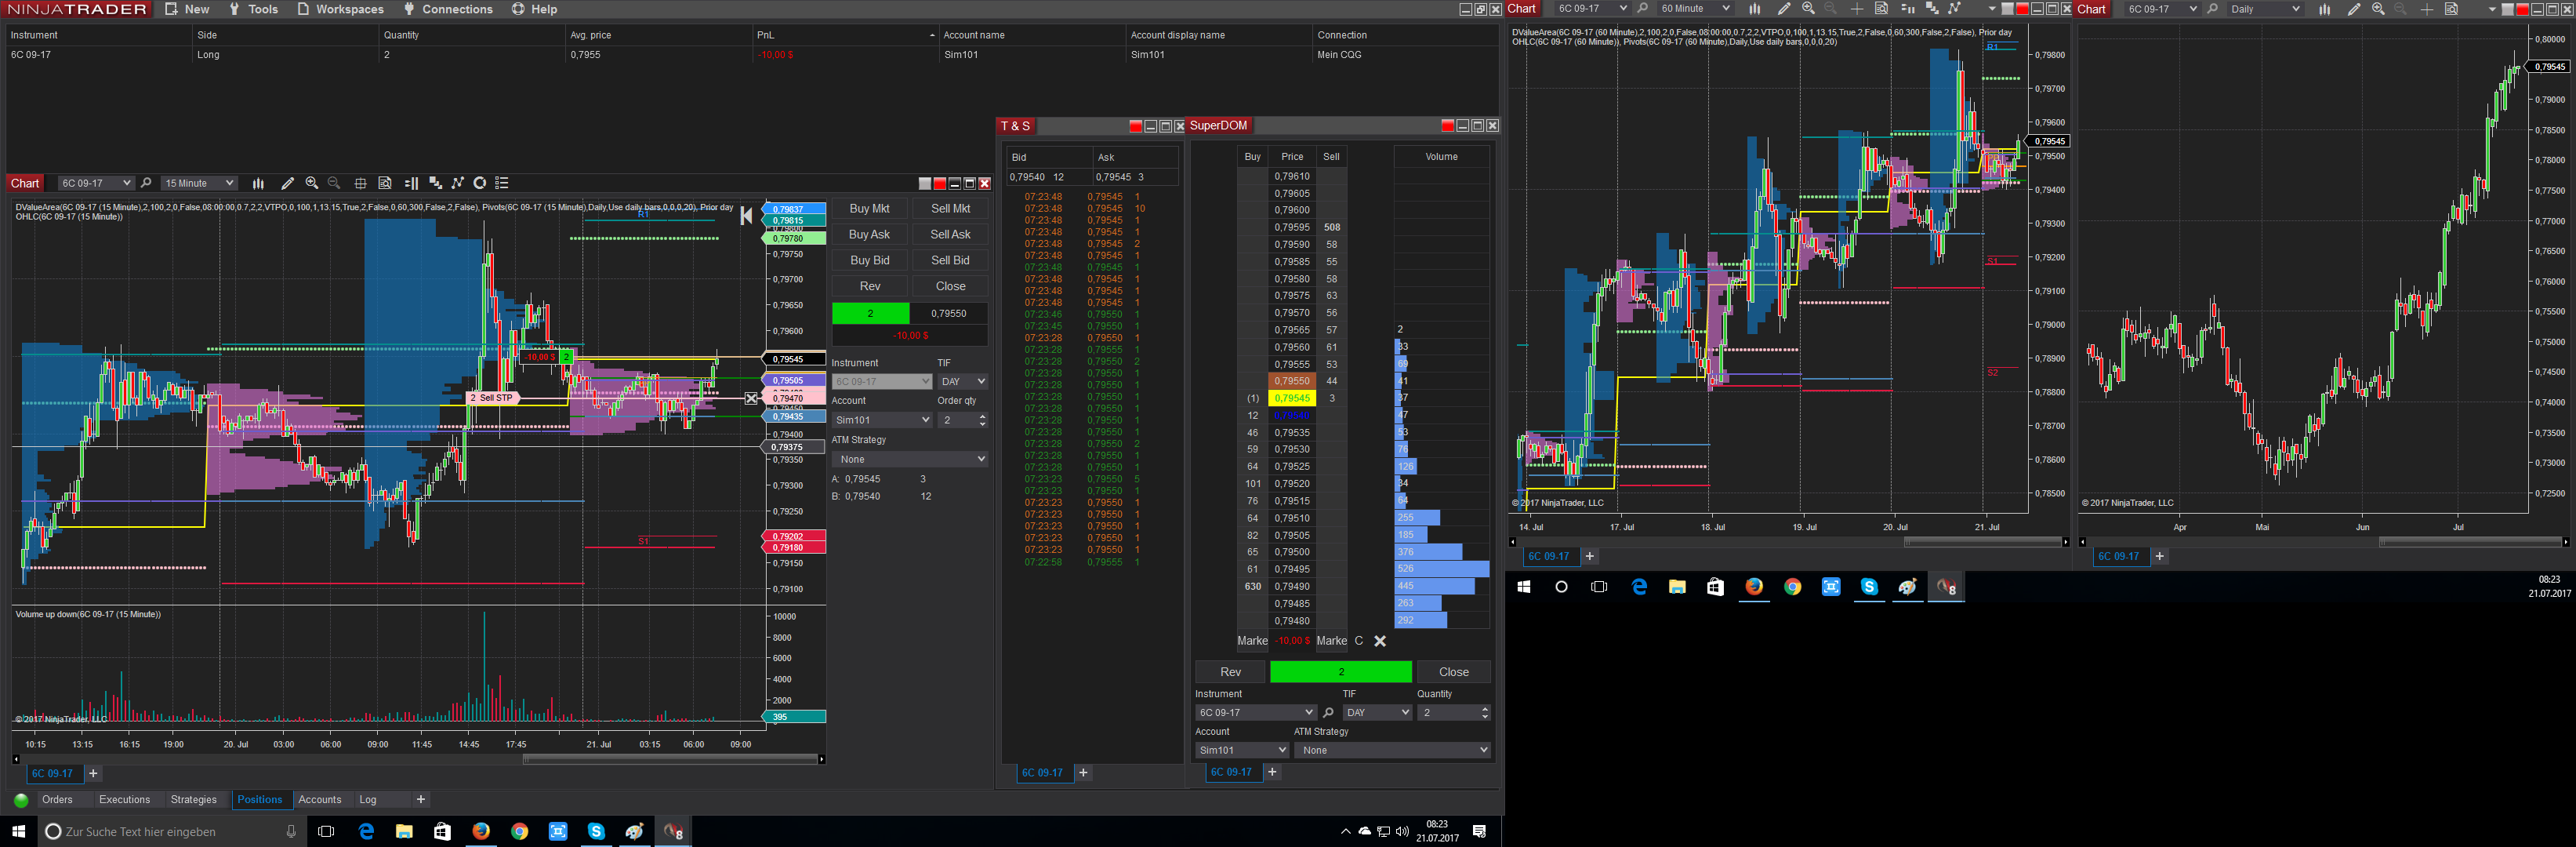
Task: Open Instrument dropdown in SuperDOM
Action: [1255, 713]
